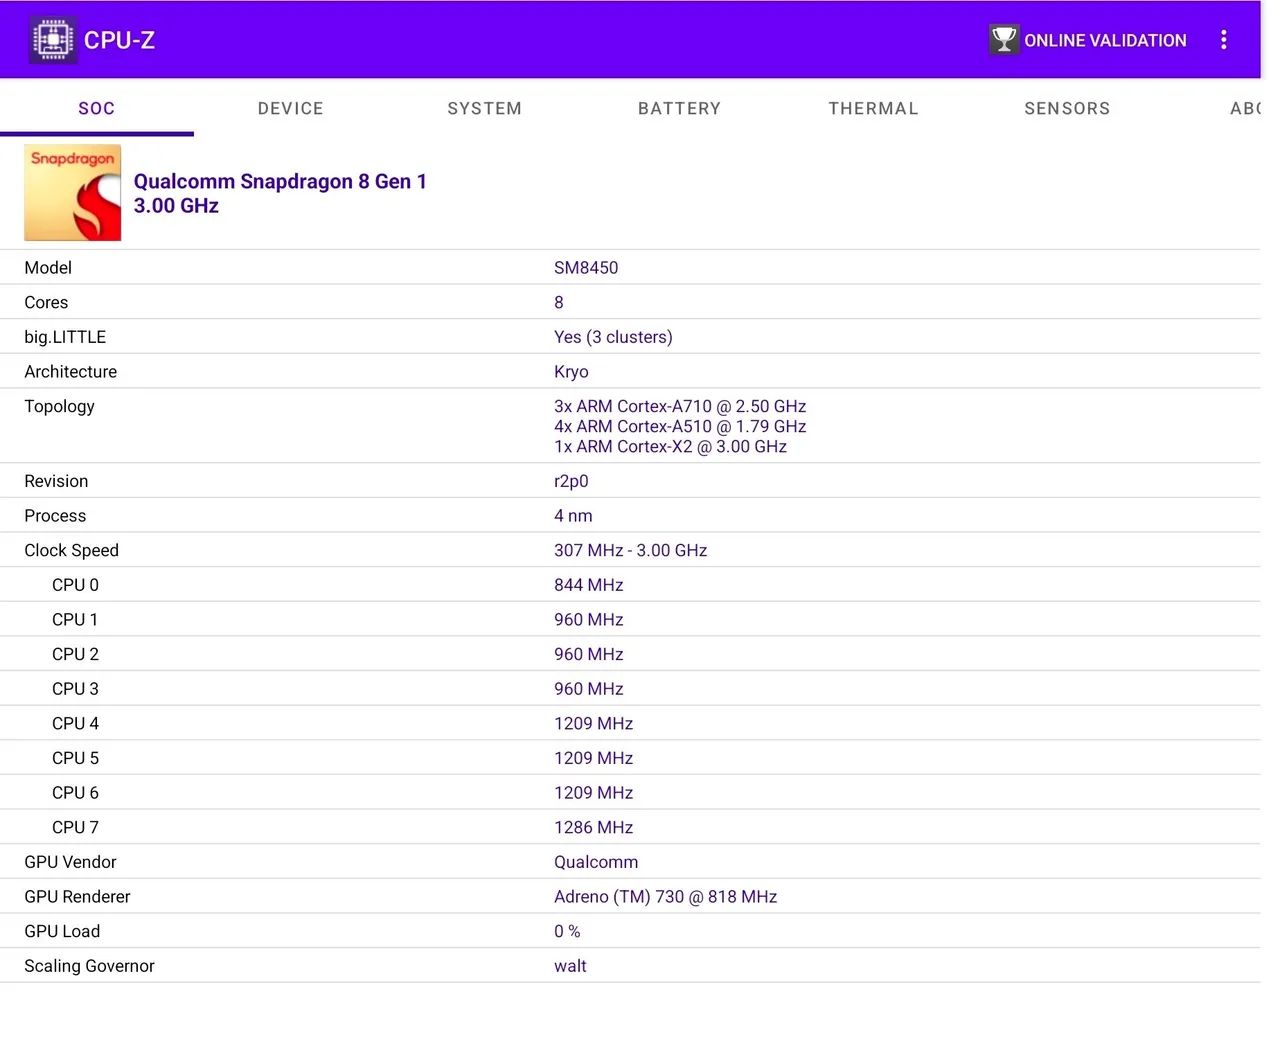Image resolution: width=1280 pixels, height=1057 pixels.
Task: Click the CPU 4 row label
Action: pyautogui.click(x=75, y=723)
